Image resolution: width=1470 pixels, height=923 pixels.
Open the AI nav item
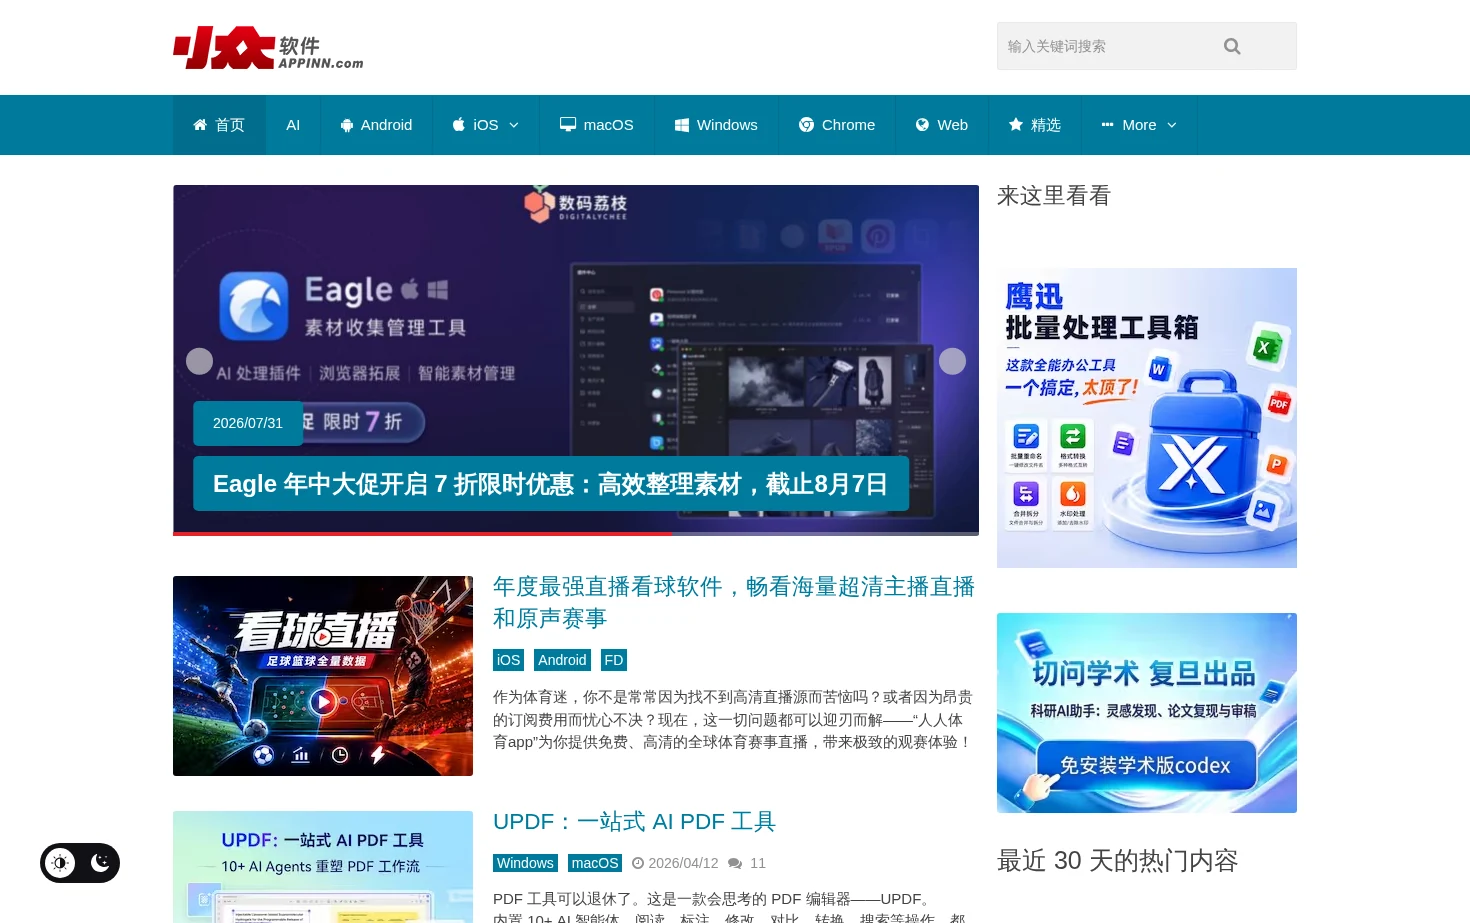point(293,125)
